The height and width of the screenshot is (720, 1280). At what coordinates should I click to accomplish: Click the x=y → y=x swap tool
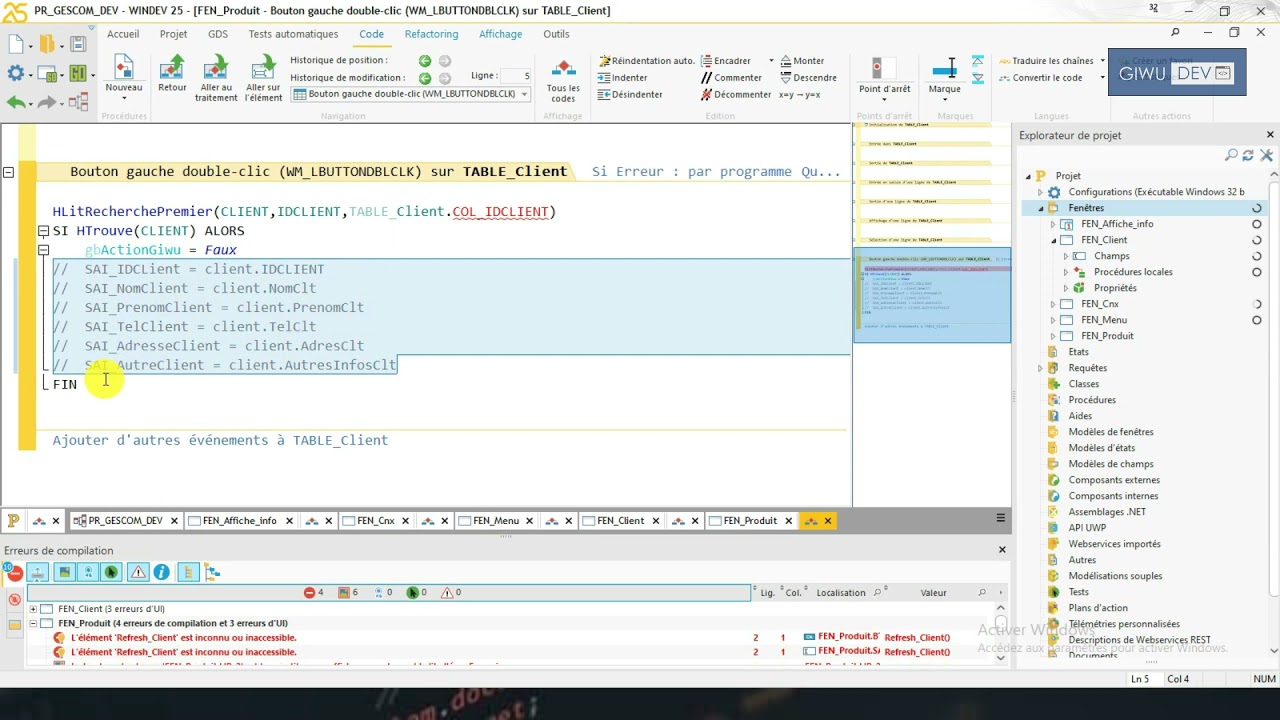tap(799, 95)
